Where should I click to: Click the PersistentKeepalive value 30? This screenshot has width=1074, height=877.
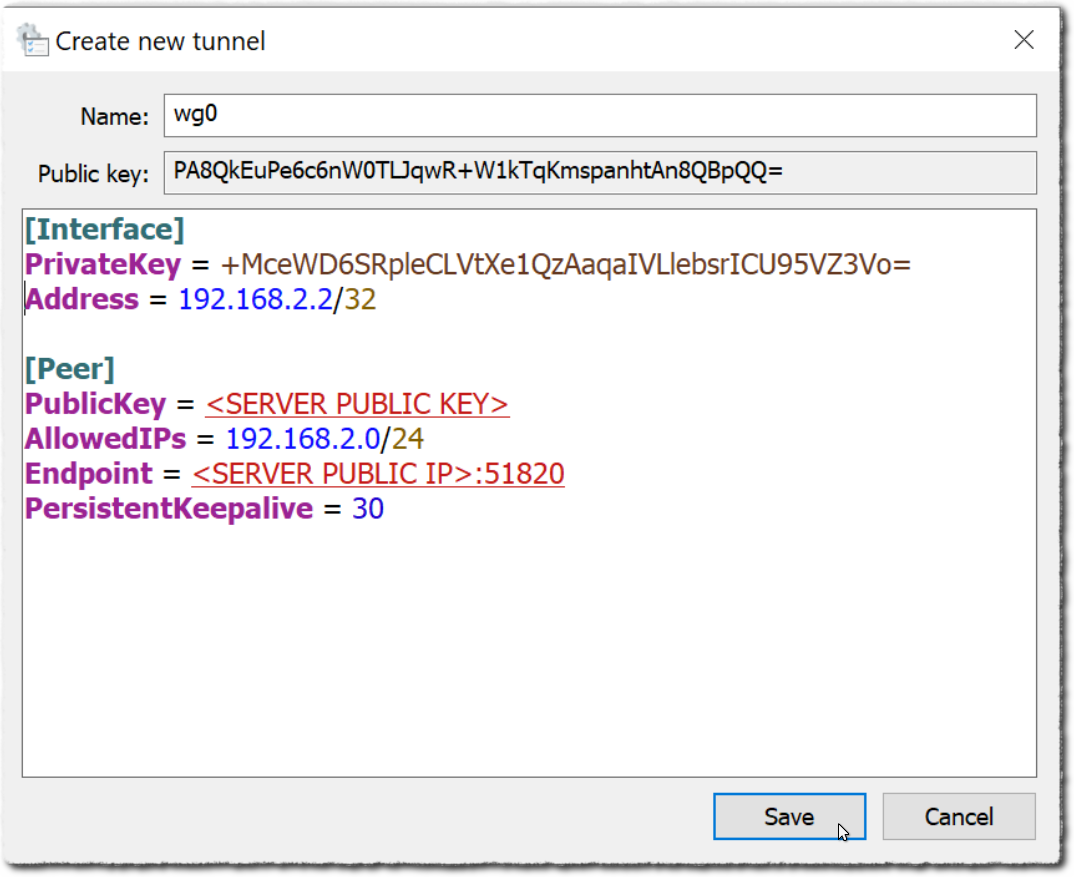pyautogui.click(x=368, y=509)
